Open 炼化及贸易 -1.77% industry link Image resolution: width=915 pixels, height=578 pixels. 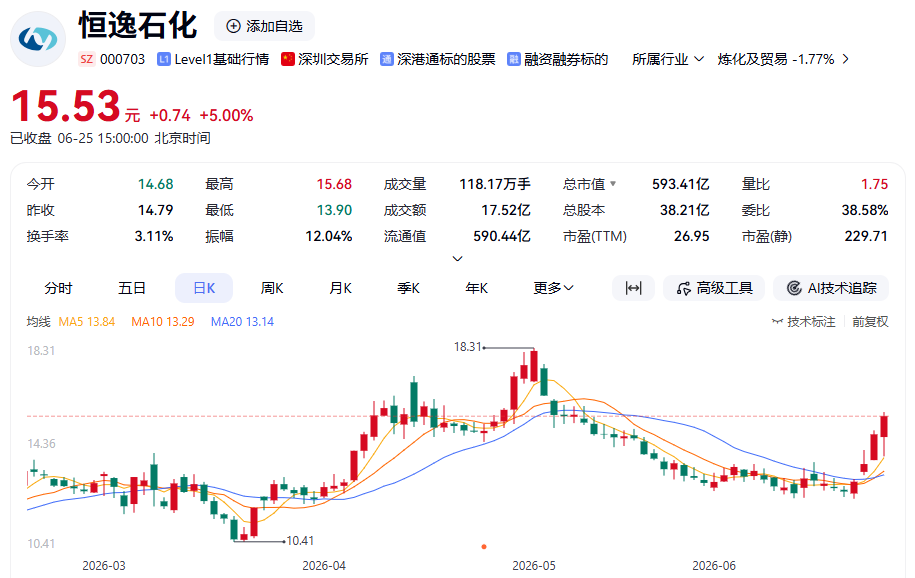tap(776, 60)
